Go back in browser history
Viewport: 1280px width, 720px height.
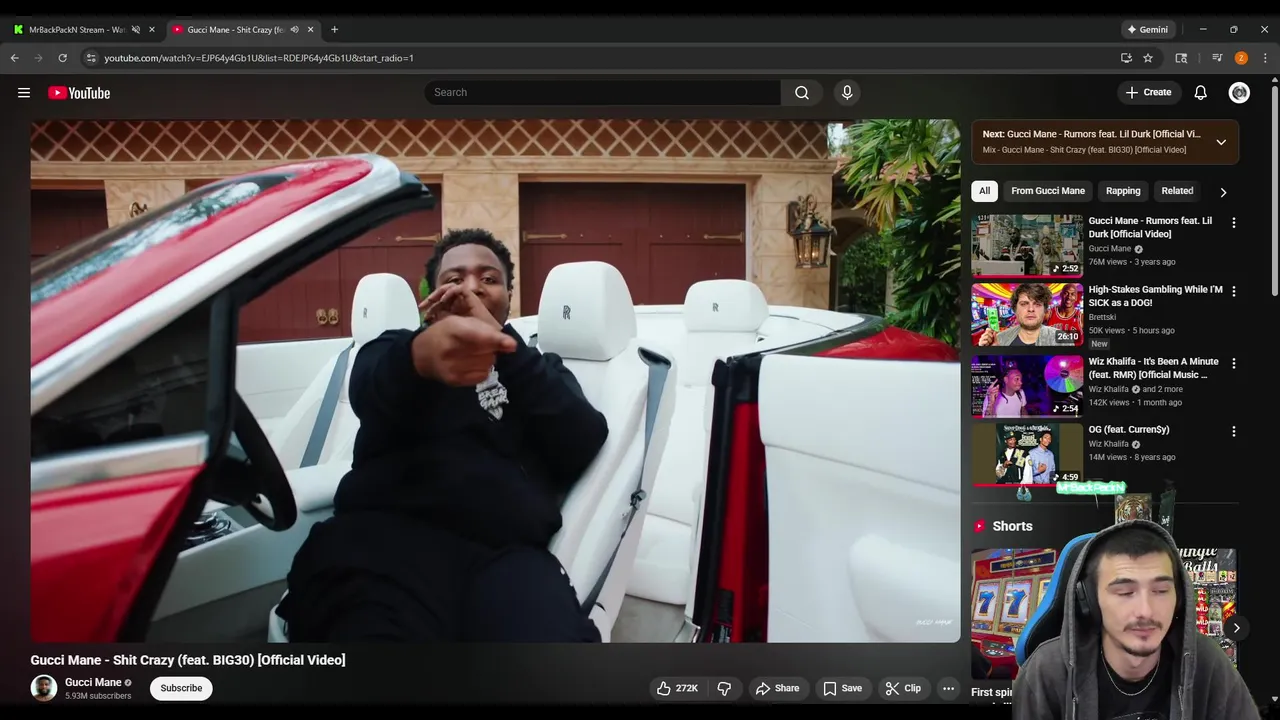click(x=14, y=58)
